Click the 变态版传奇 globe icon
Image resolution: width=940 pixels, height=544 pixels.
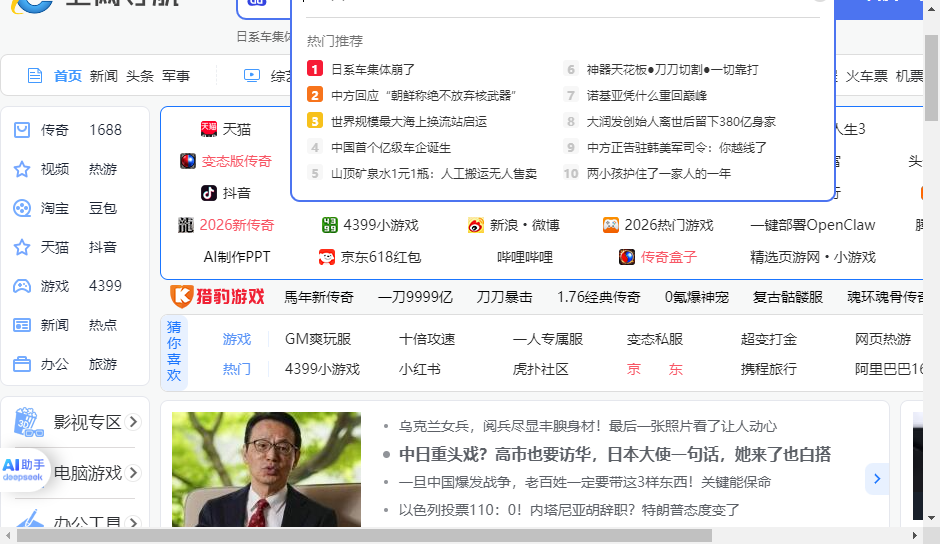click(188, 161)
